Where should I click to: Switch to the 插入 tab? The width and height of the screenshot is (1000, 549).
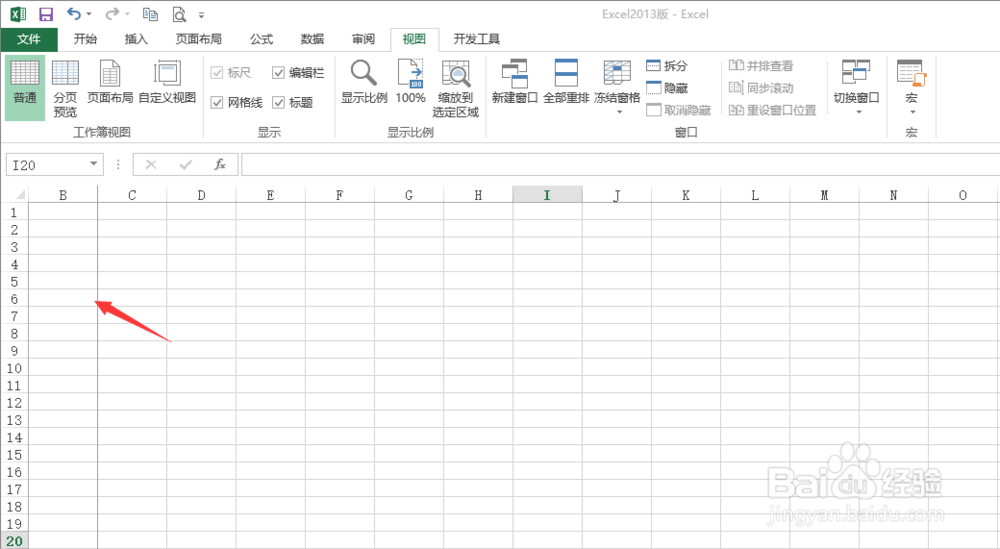click(x=136, y=40)
